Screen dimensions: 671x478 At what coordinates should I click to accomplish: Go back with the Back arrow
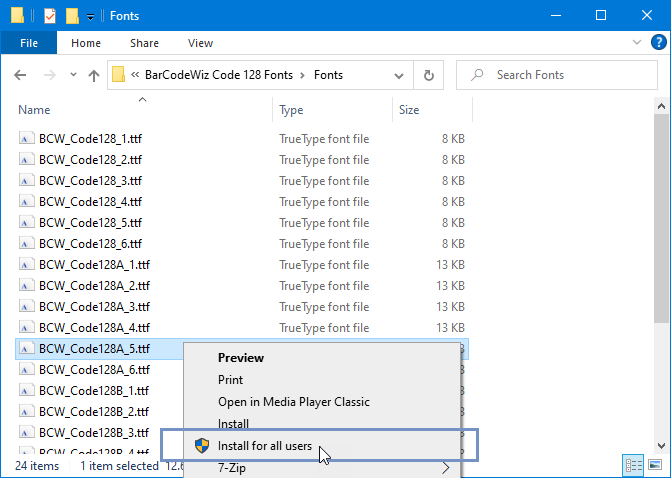coord(20,75)
